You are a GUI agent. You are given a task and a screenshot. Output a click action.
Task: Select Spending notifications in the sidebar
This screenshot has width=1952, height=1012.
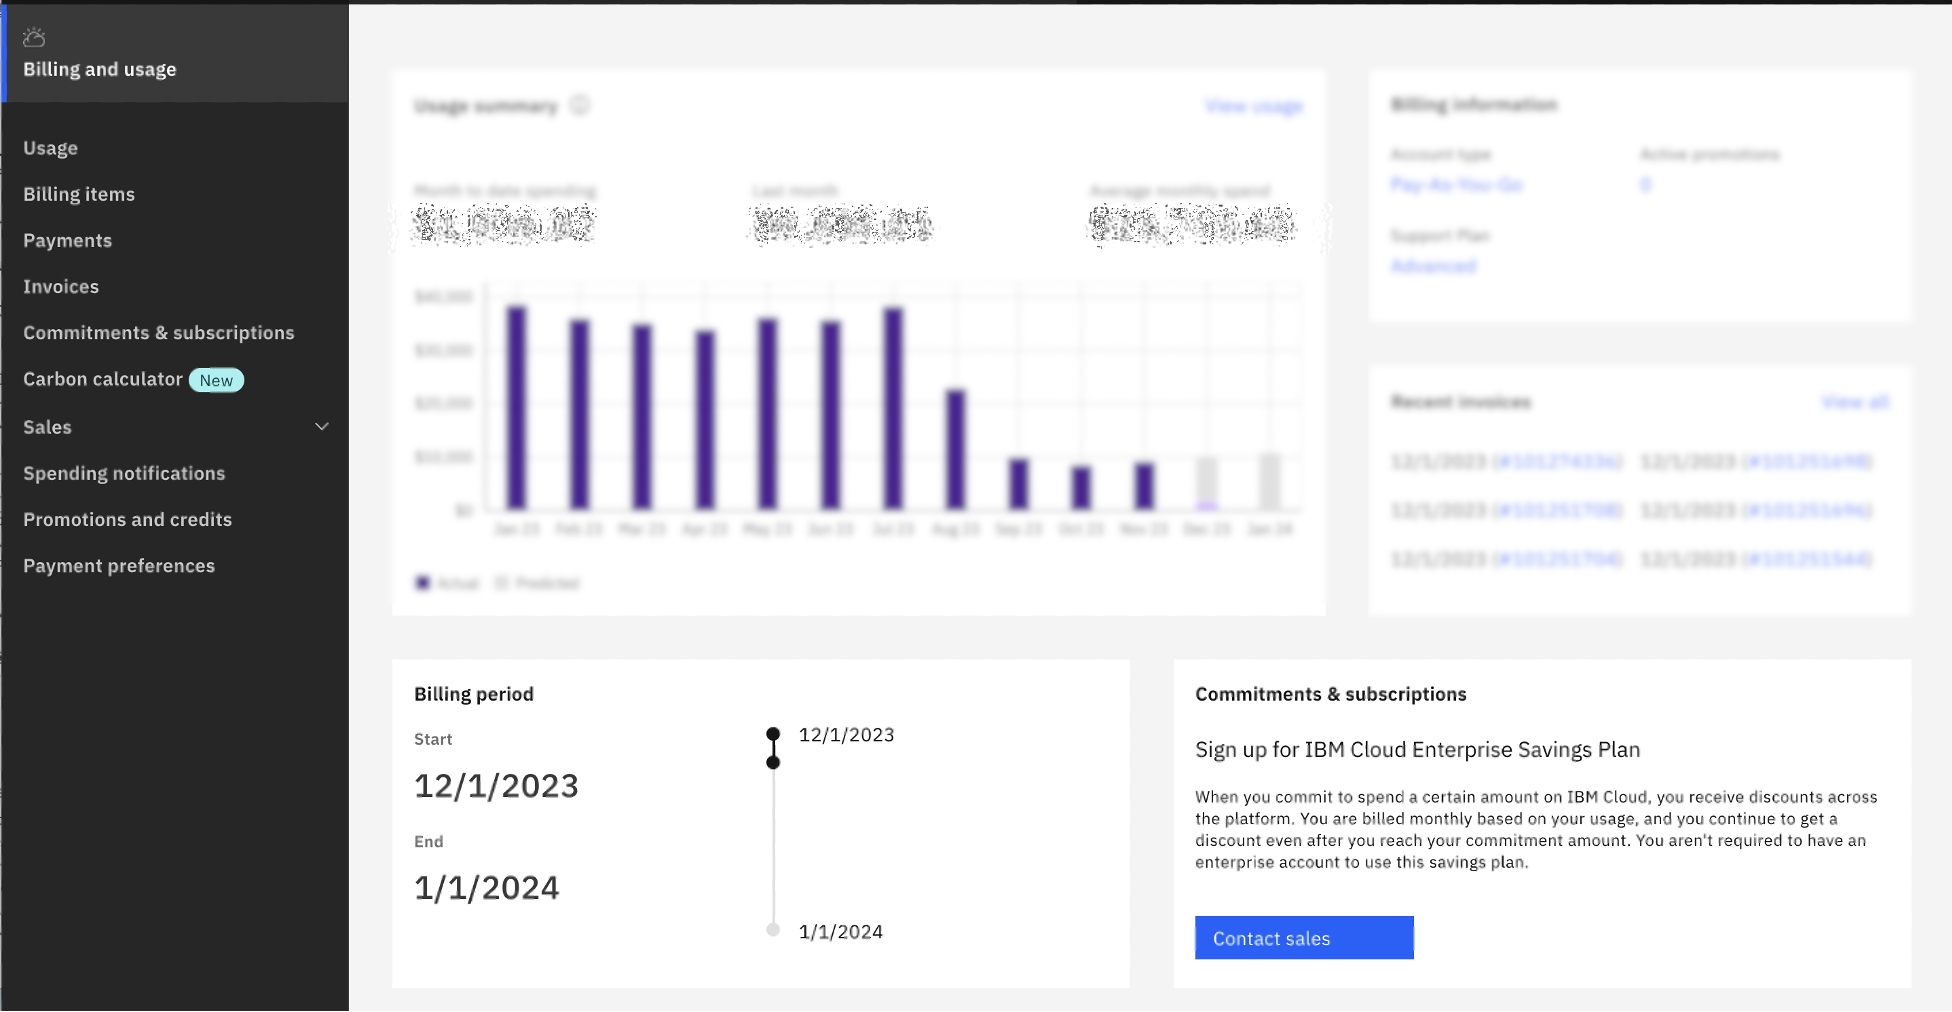[124, 473]
